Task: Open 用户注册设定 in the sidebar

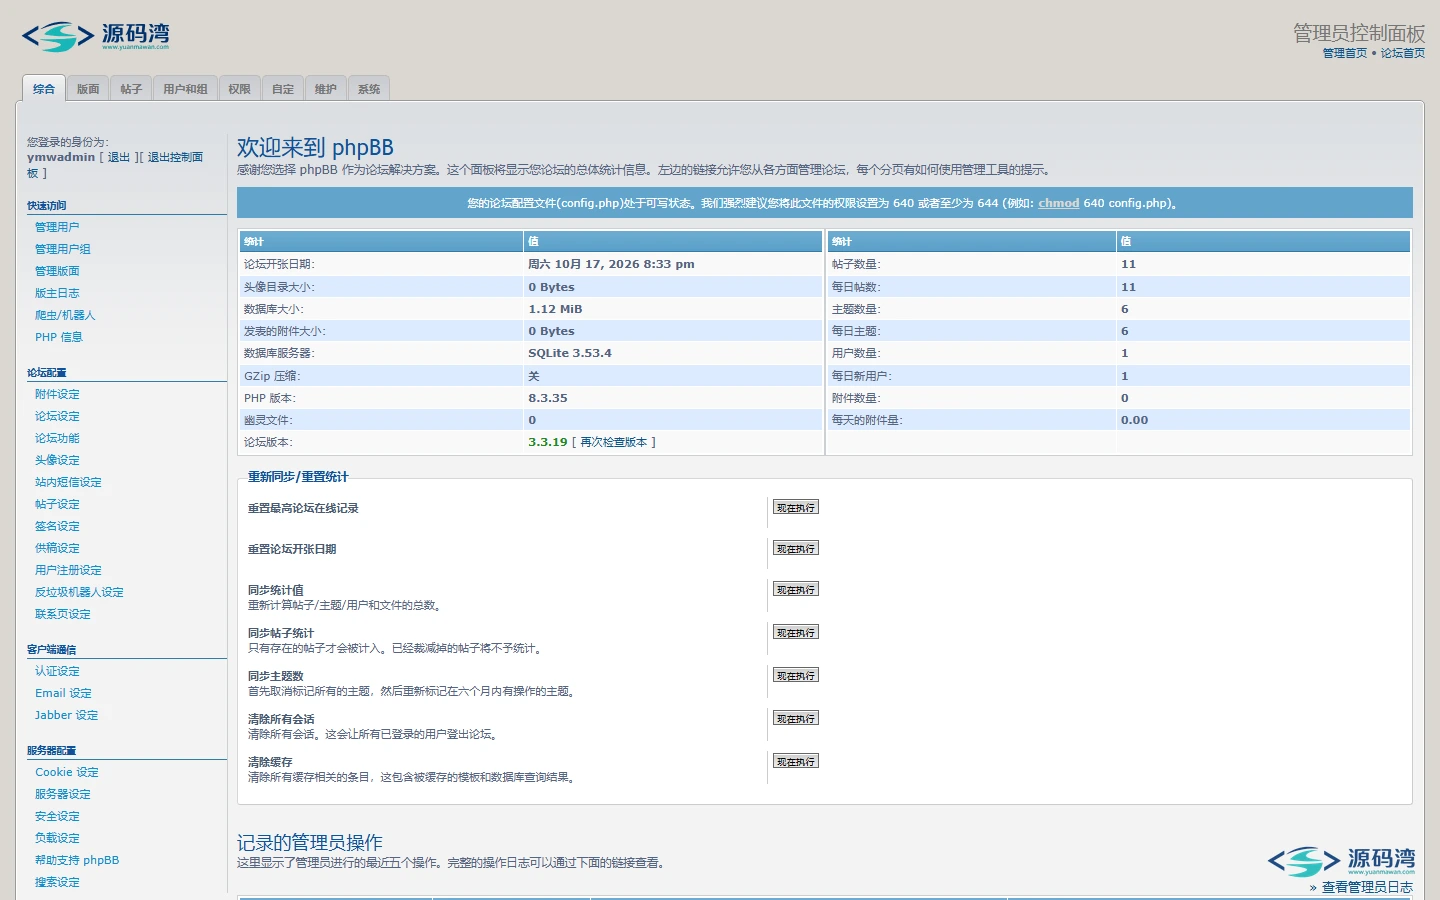Action: point(68,570)
